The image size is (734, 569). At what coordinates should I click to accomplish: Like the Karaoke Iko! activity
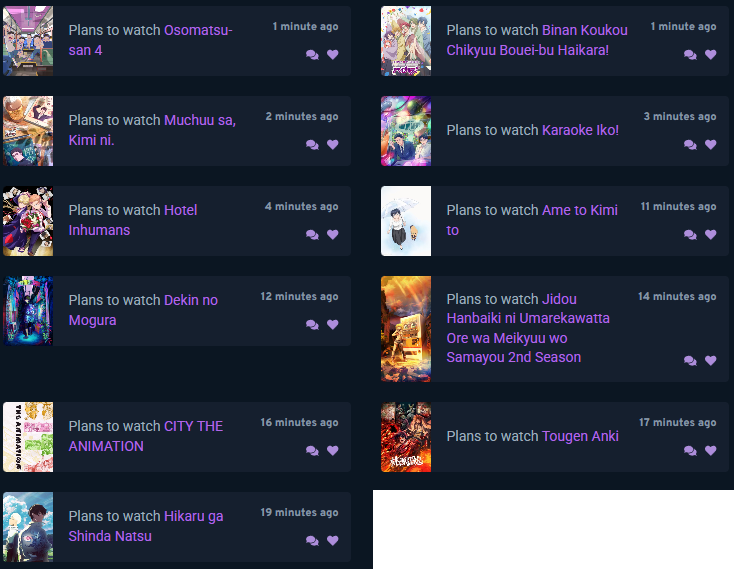coord(711,145)
